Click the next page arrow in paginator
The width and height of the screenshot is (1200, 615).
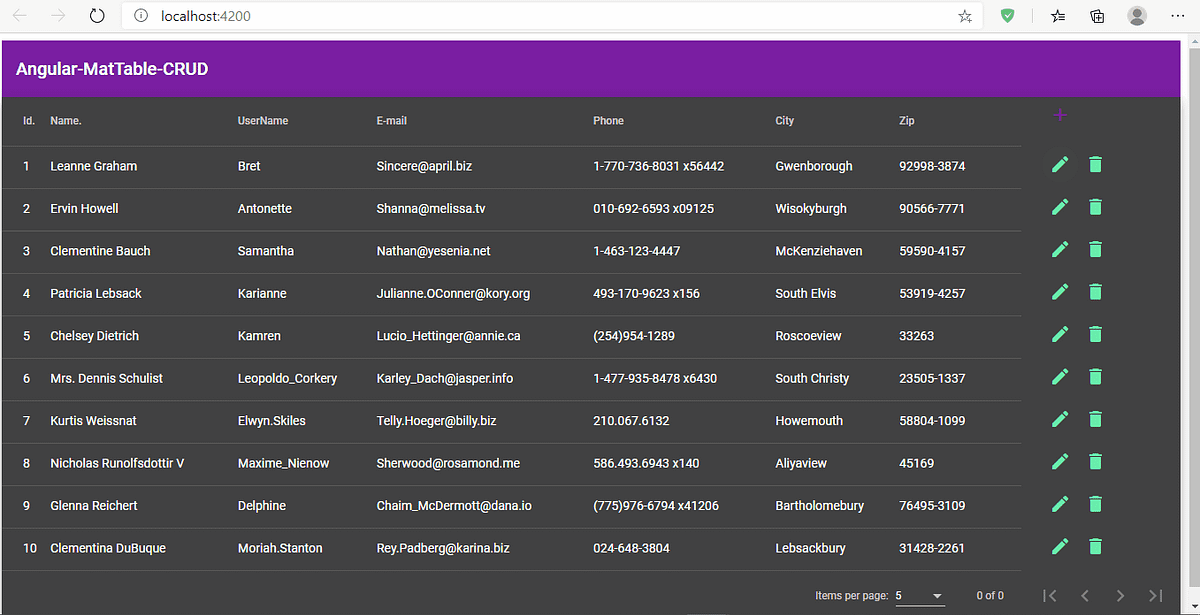(x=1120, y=595)
